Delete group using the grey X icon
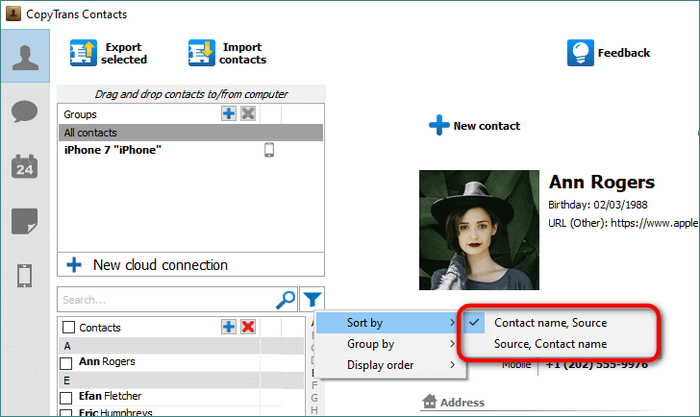Screen dimensions: 700x417 tap(248, 113)
